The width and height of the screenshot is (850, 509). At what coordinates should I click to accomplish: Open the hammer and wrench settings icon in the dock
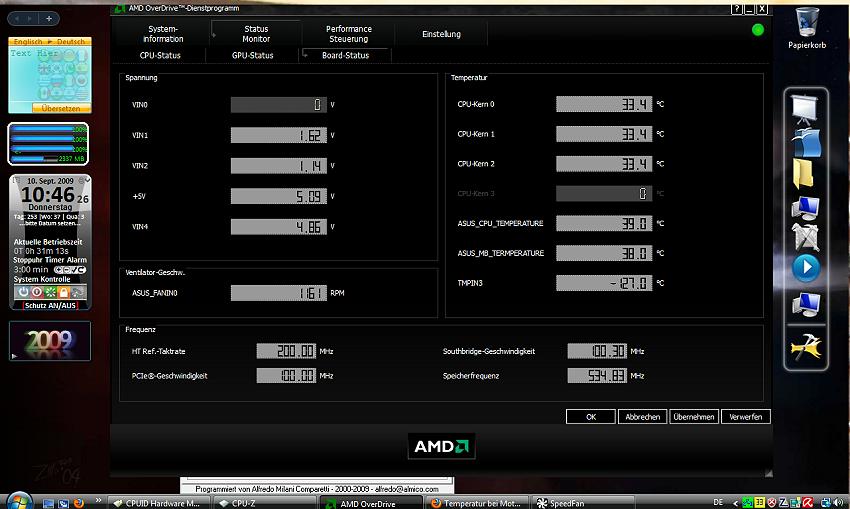pyautogui.click(x=806, y=347)
